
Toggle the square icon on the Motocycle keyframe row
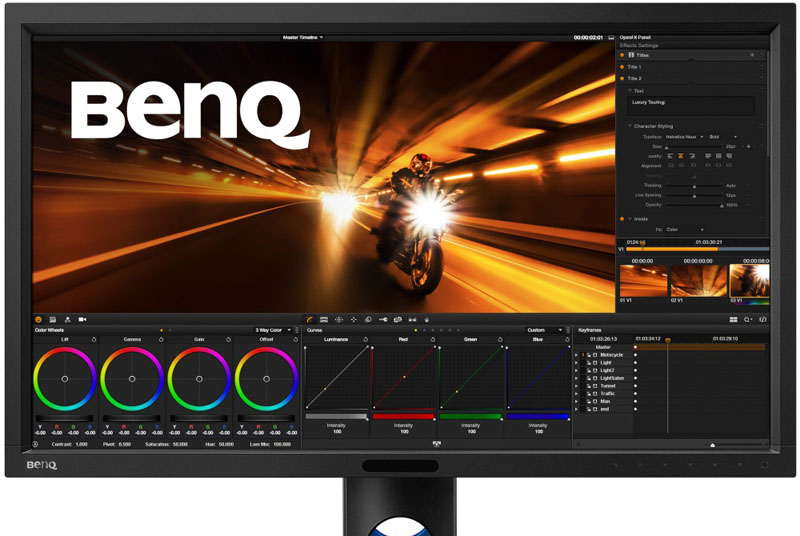tap(595, 355)
